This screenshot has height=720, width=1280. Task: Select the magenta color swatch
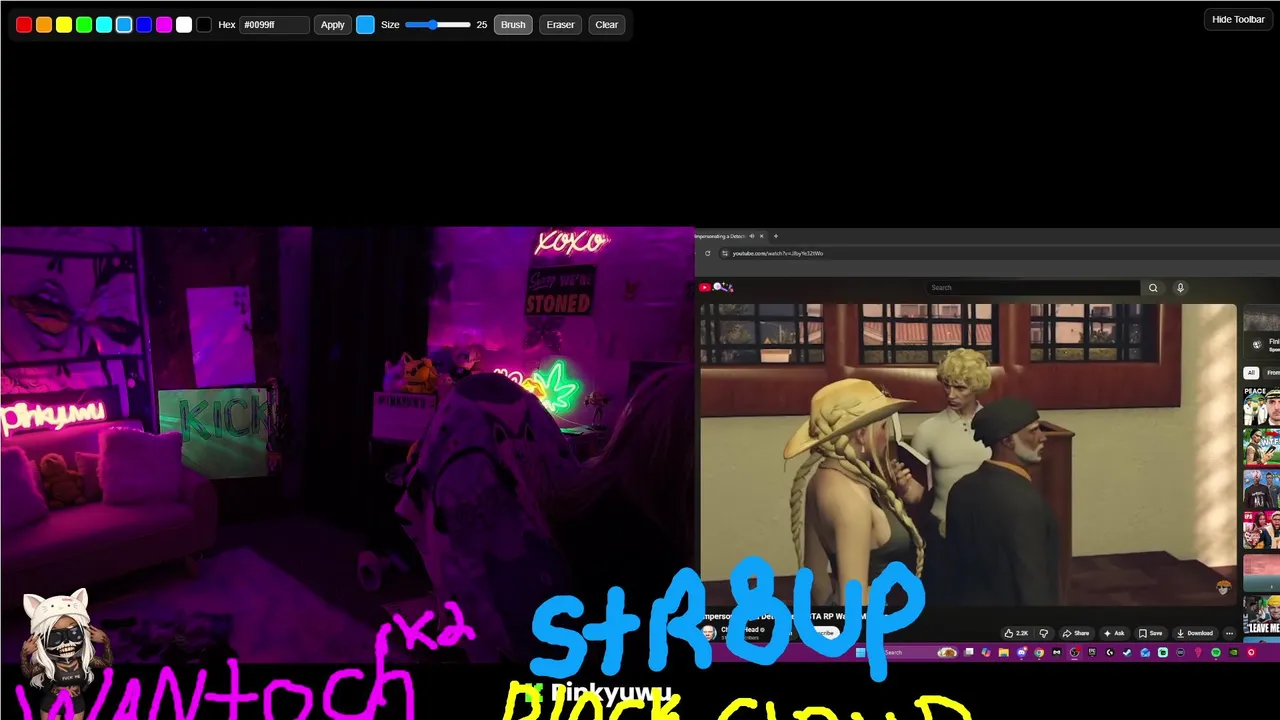[164, 24]
